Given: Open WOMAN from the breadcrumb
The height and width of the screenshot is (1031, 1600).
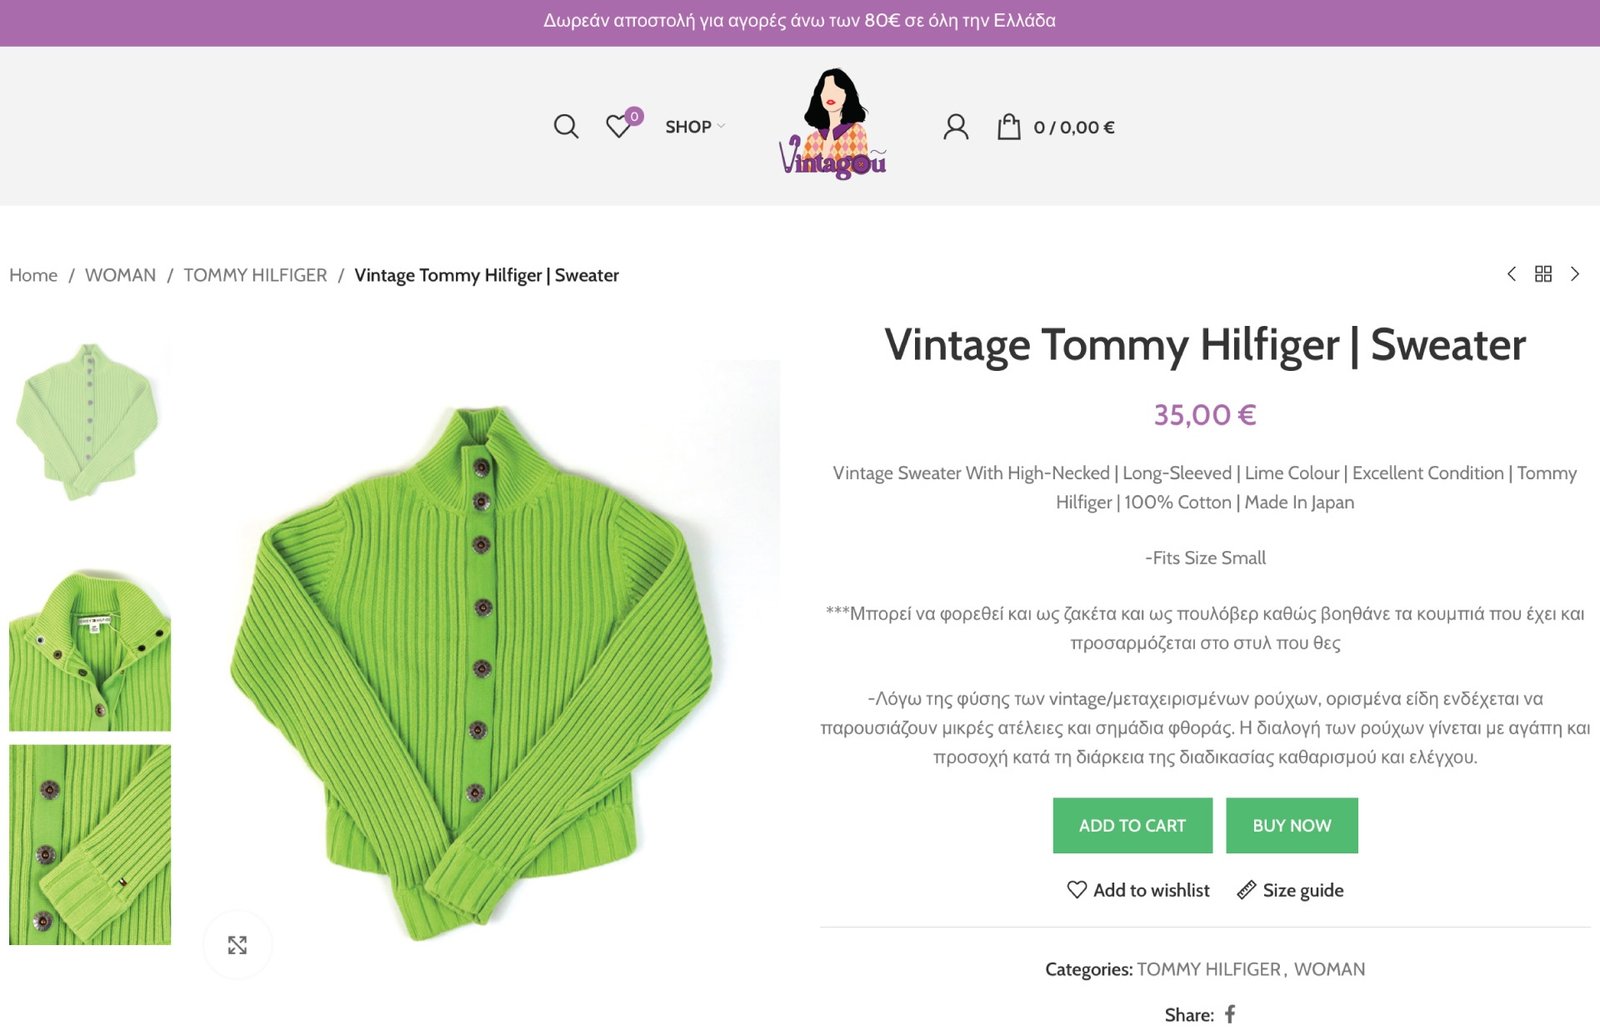Looking at the screenshot, I should pyautogui.click(x=120, y=275).
